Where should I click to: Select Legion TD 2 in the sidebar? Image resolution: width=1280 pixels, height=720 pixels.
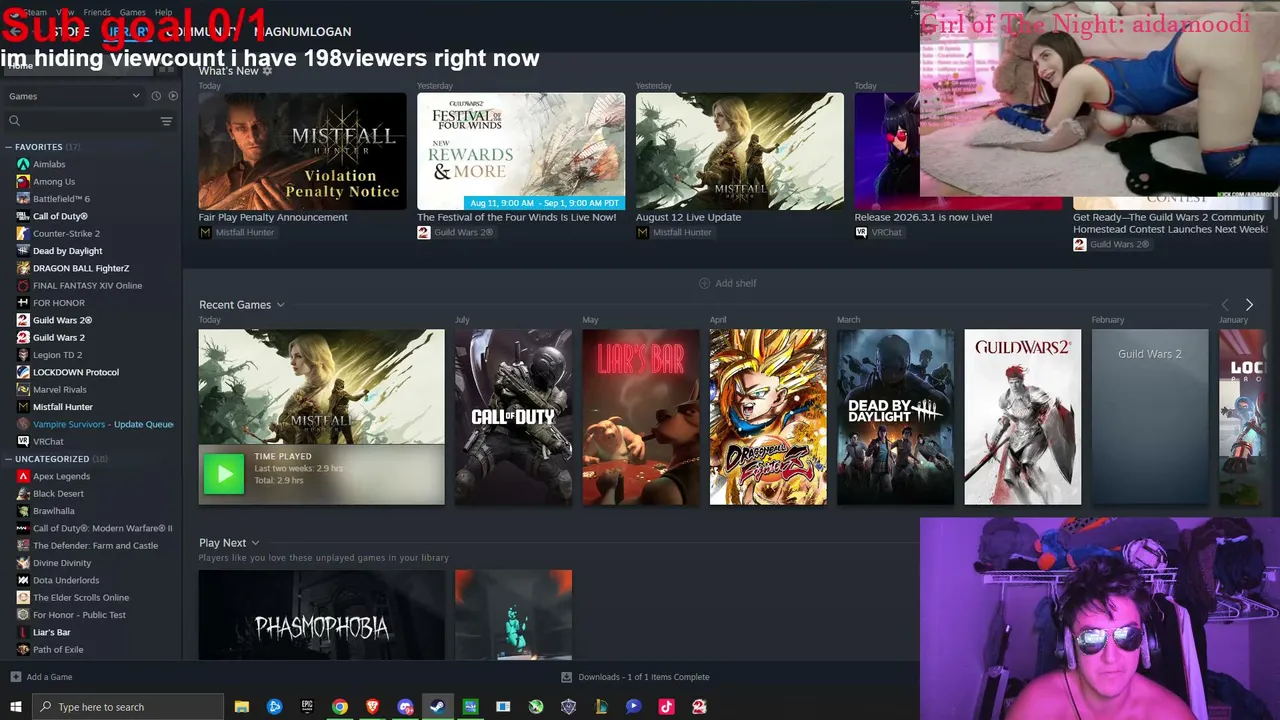(58, 355)
